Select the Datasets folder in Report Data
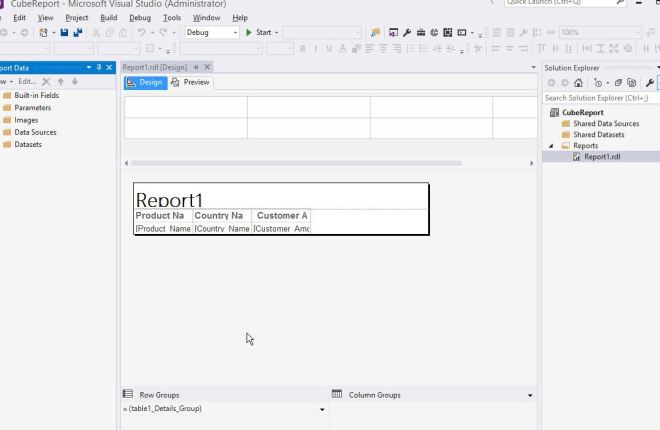Screen dimensions: 660x430 click(27, 144)
